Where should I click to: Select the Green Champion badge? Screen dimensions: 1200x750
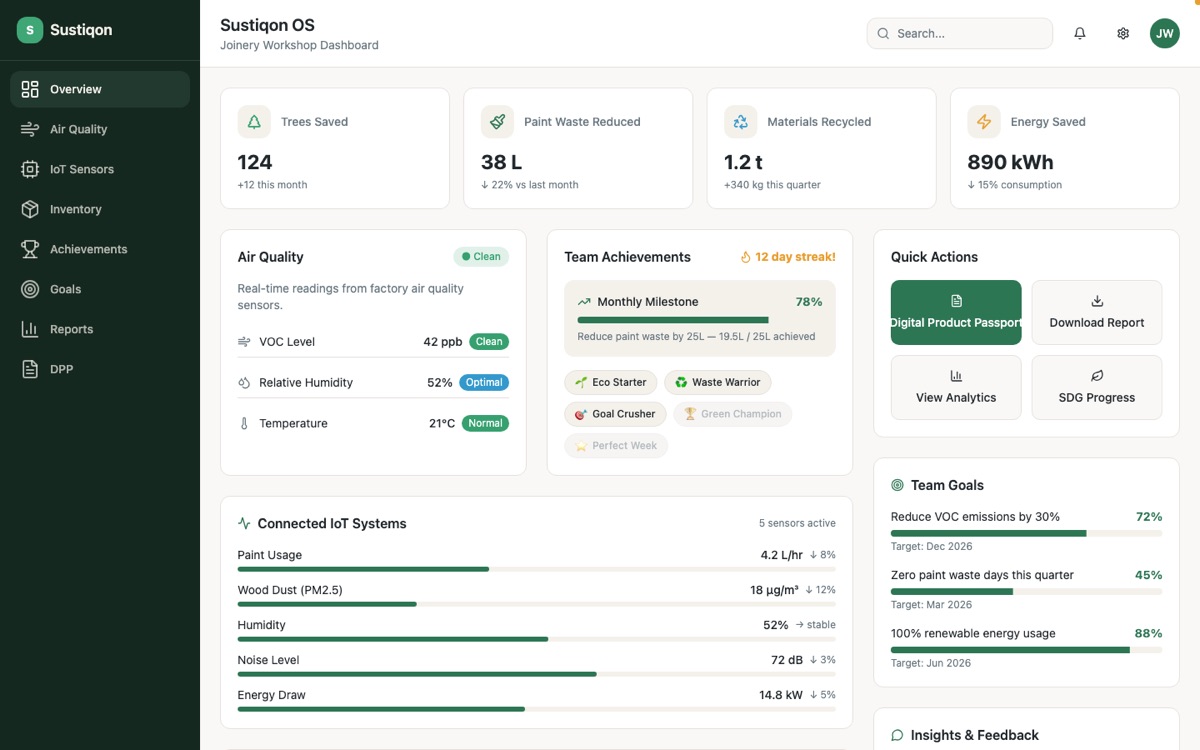tap(732, 414)
